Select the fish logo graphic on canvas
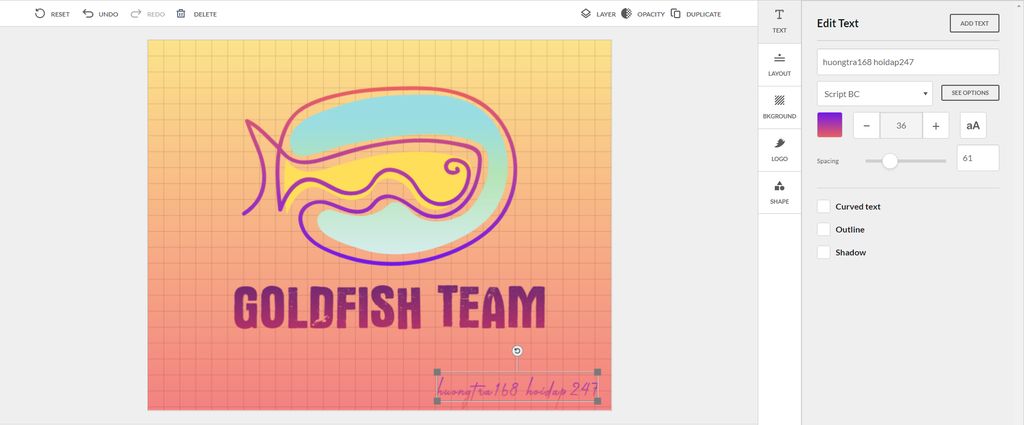This screenshot has width=1024, height=425. [x=379, y=175]
